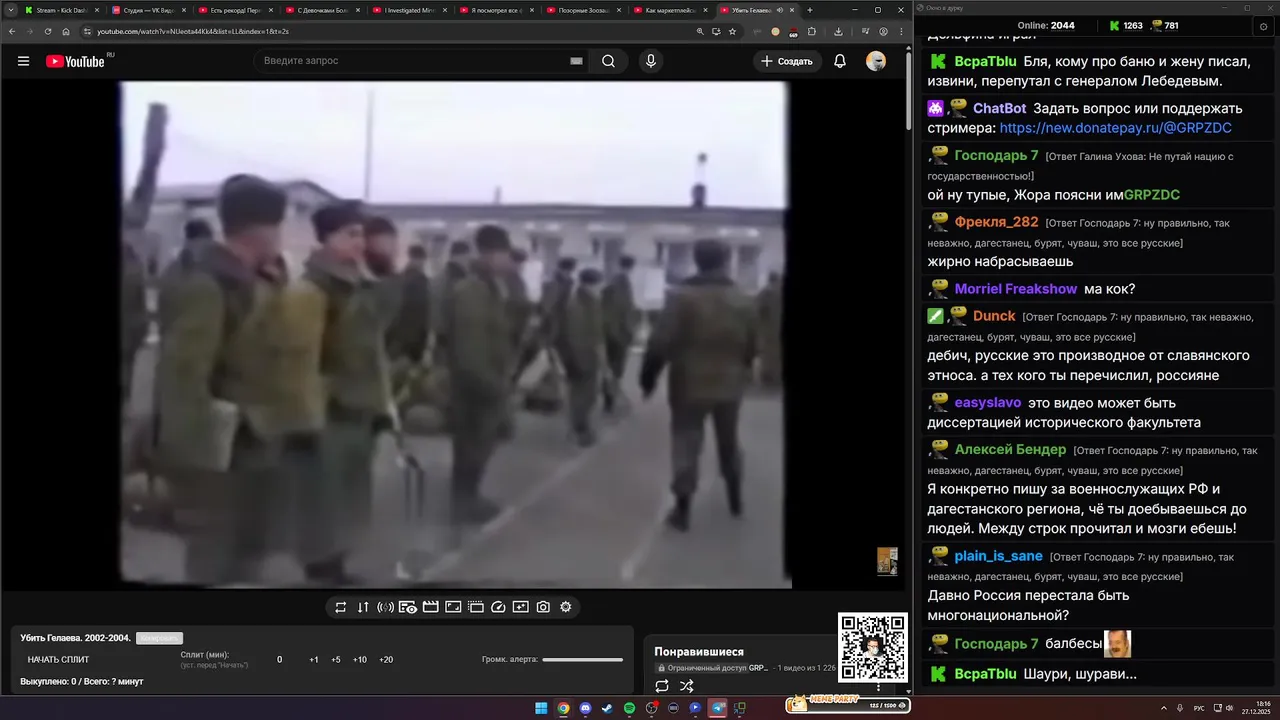1280x720 pixels.
Task: Switch to the Как маркетплейсы tab
Action: pos(671,10)
